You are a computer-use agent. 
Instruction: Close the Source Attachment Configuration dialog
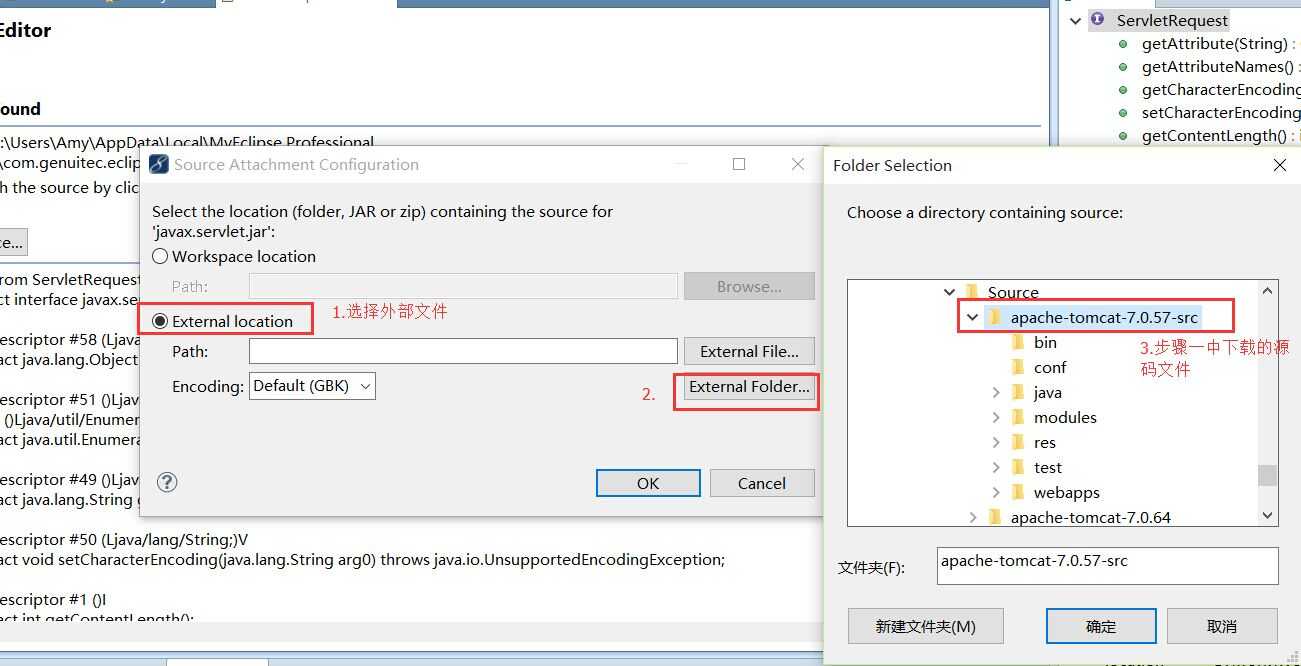797,164
